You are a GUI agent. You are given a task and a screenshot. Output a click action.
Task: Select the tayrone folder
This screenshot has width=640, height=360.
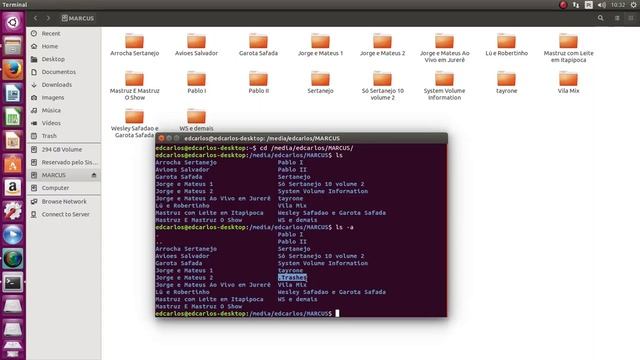507,82
